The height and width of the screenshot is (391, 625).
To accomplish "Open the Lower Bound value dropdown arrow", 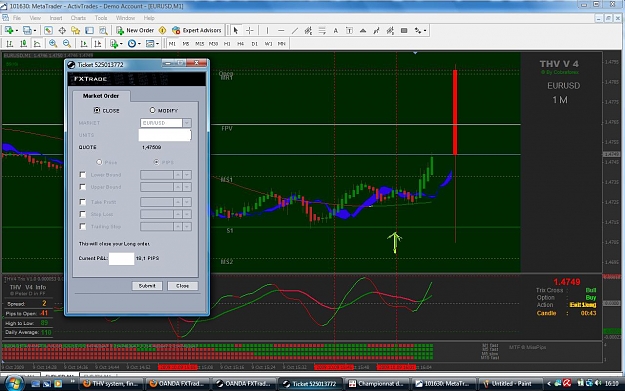I will pyautogui.click(x=187, y=175).
